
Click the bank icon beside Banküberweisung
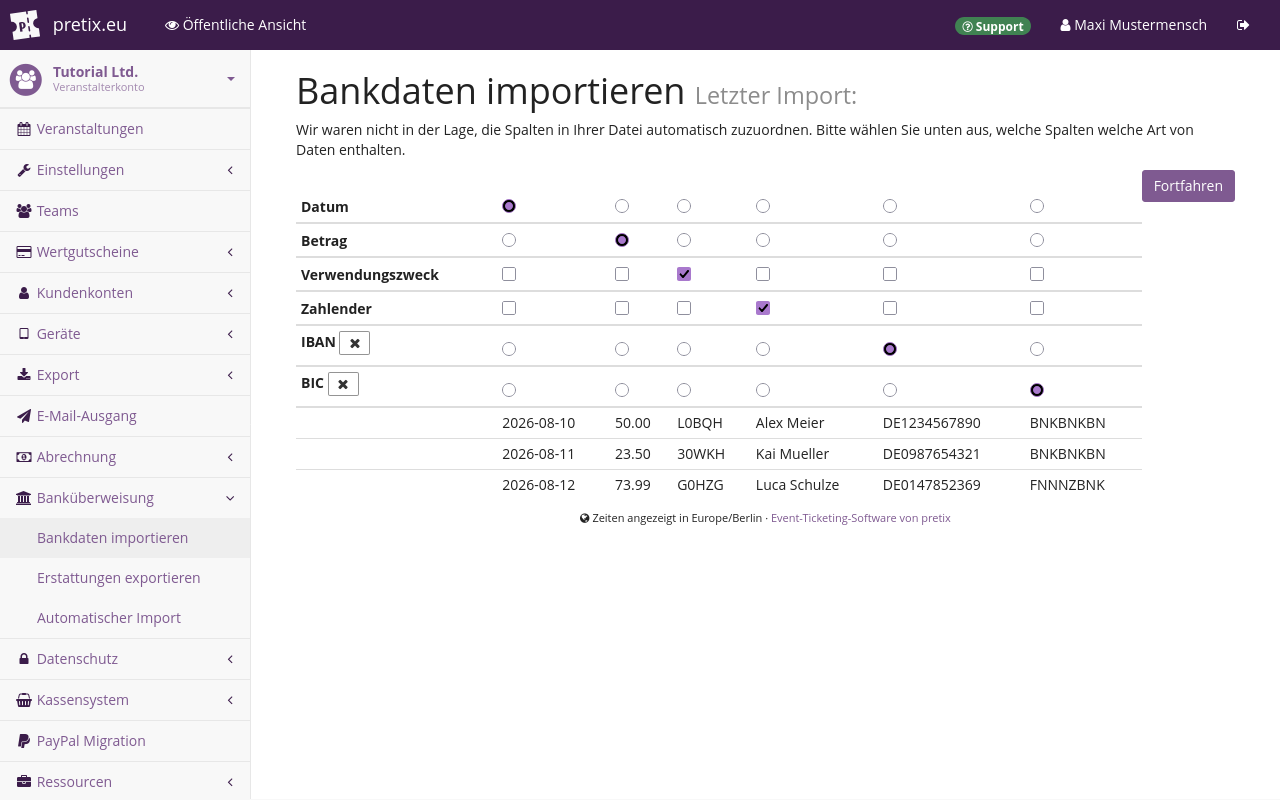tap(24, 498)
